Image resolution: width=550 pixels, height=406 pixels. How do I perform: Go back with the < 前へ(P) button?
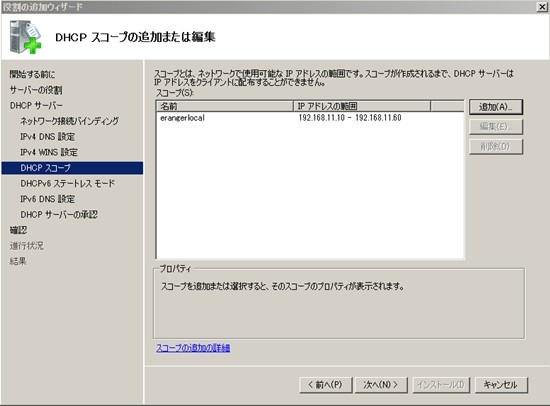(x=326, y=385)
